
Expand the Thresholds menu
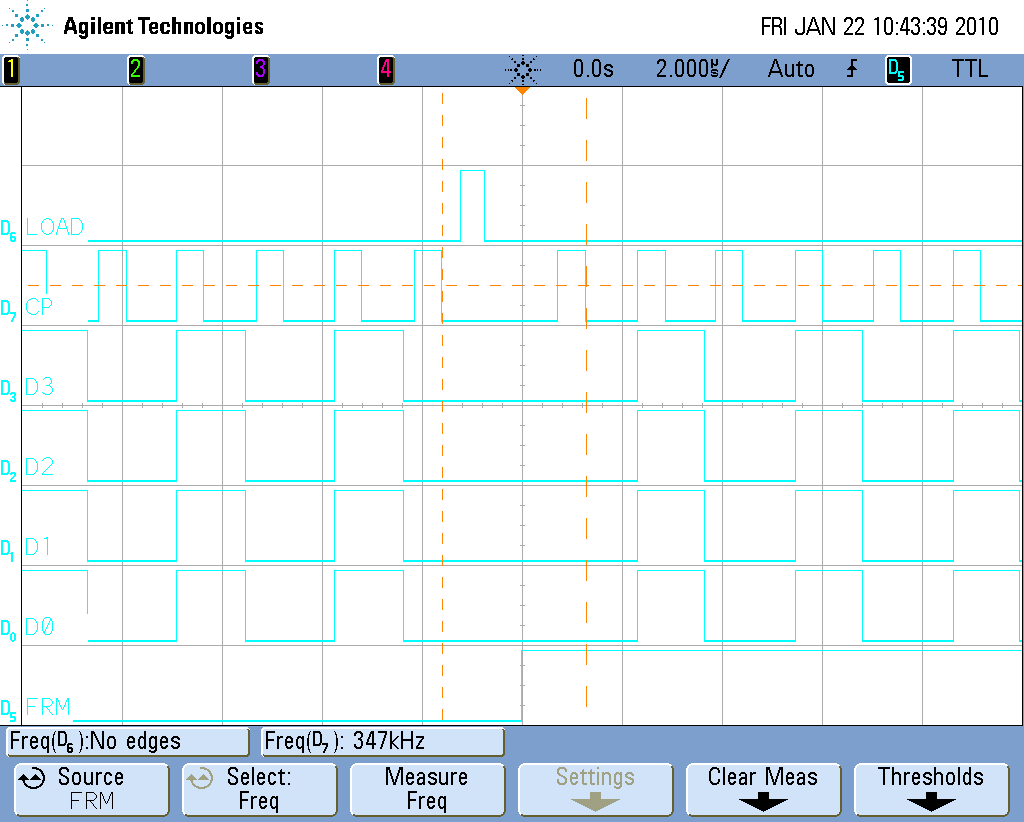click(931, 789)
